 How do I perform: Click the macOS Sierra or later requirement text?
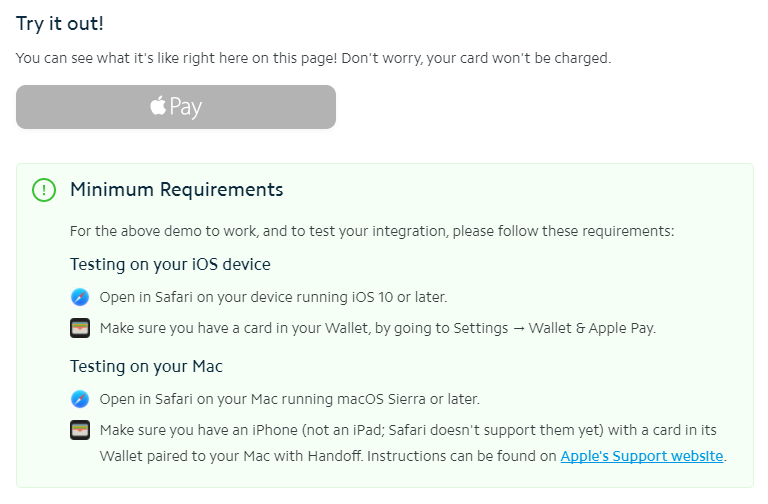pos(289,399)
